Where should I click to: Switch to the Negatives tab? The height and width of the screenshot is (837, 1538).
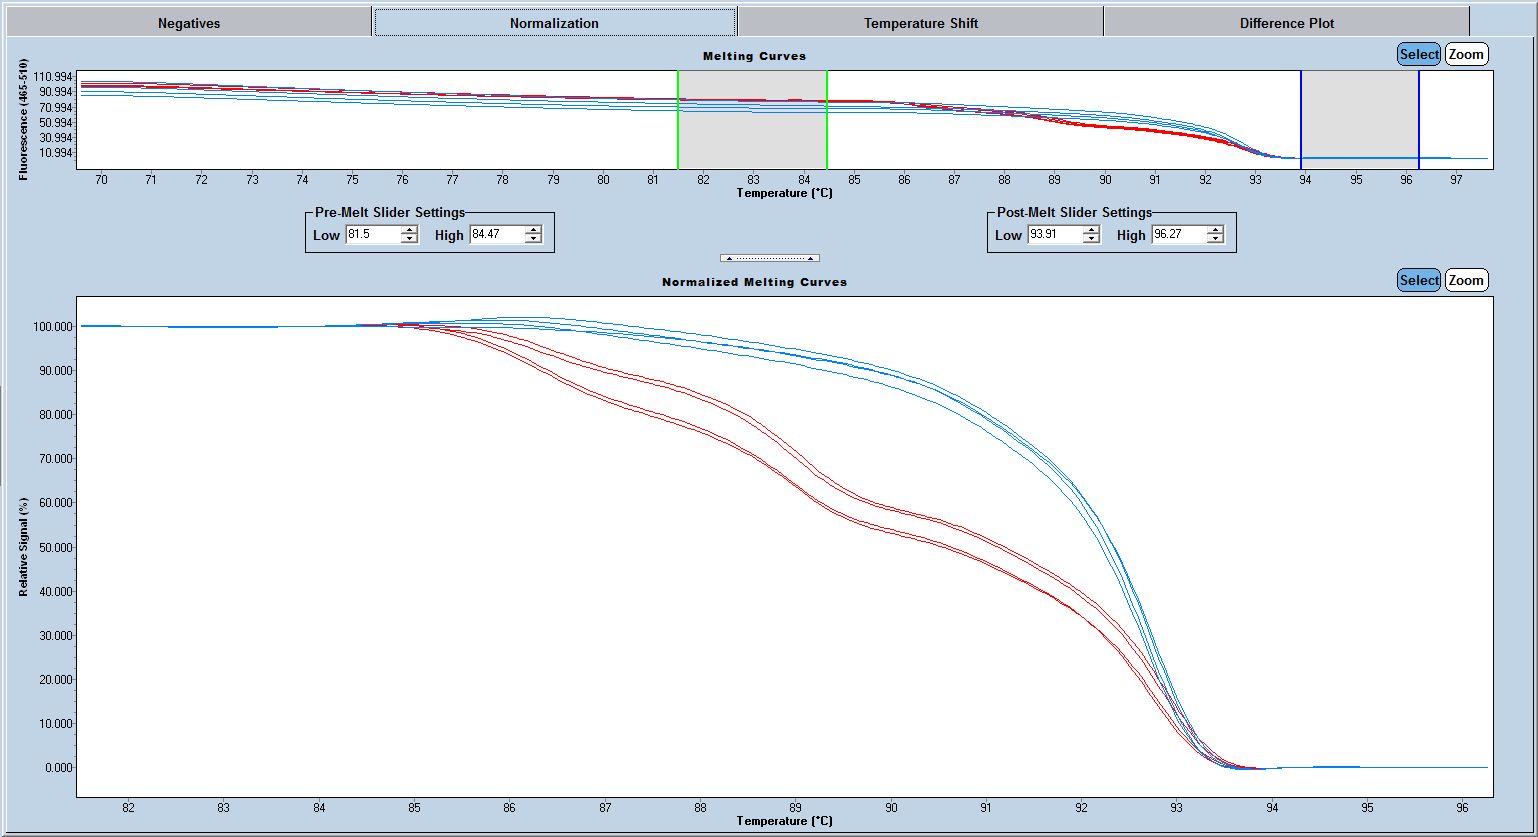pos(189,23)
